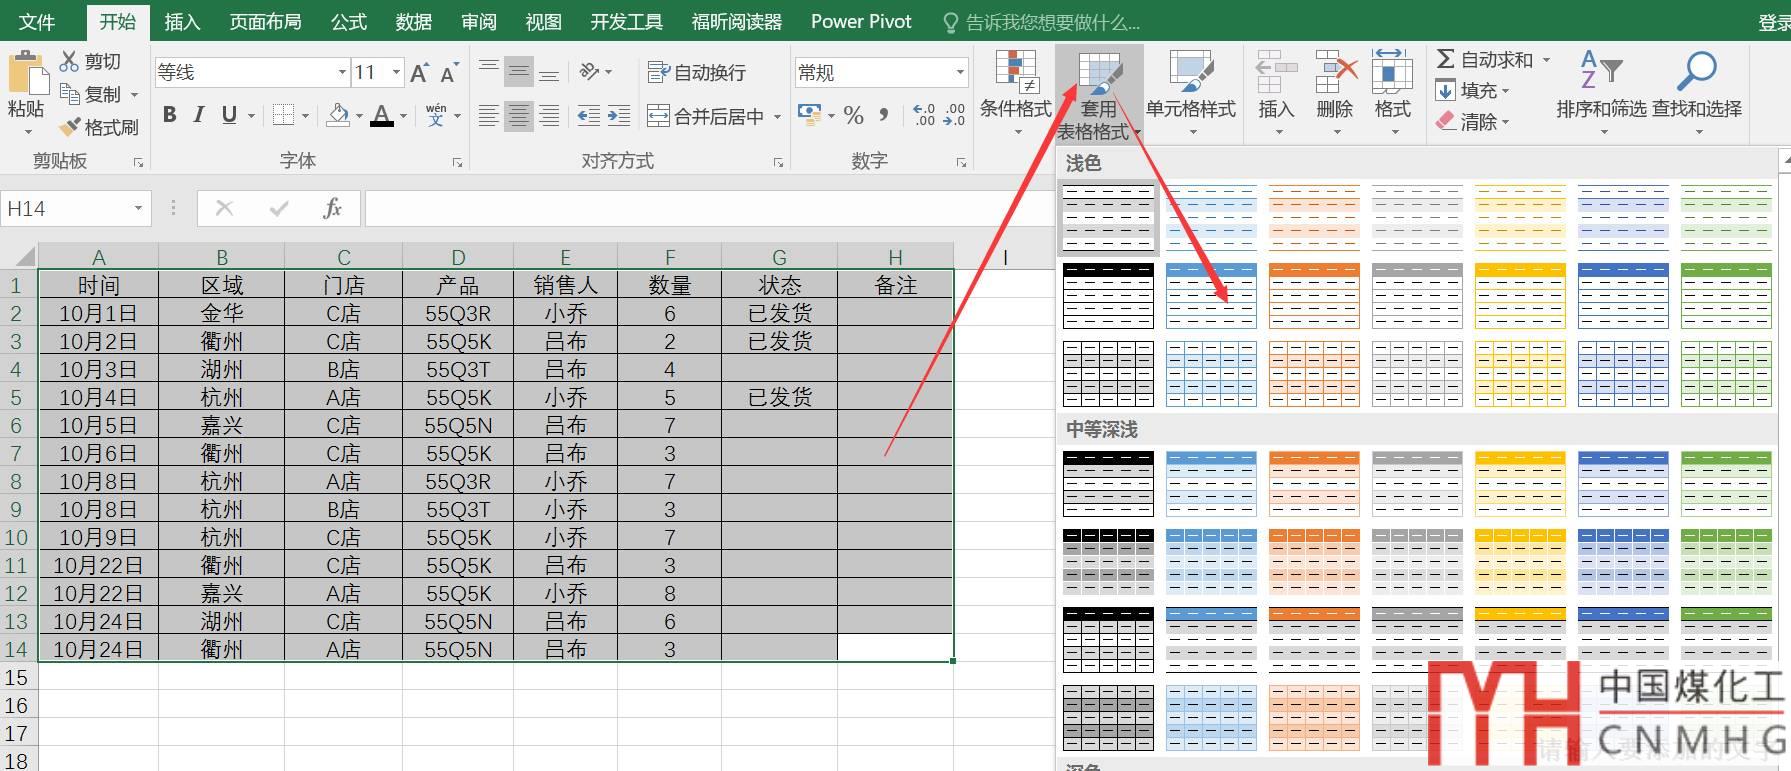Expand the number format dropdown (常规)
This screenshot has height=771, width=1791.
click(x=960, y=72)
